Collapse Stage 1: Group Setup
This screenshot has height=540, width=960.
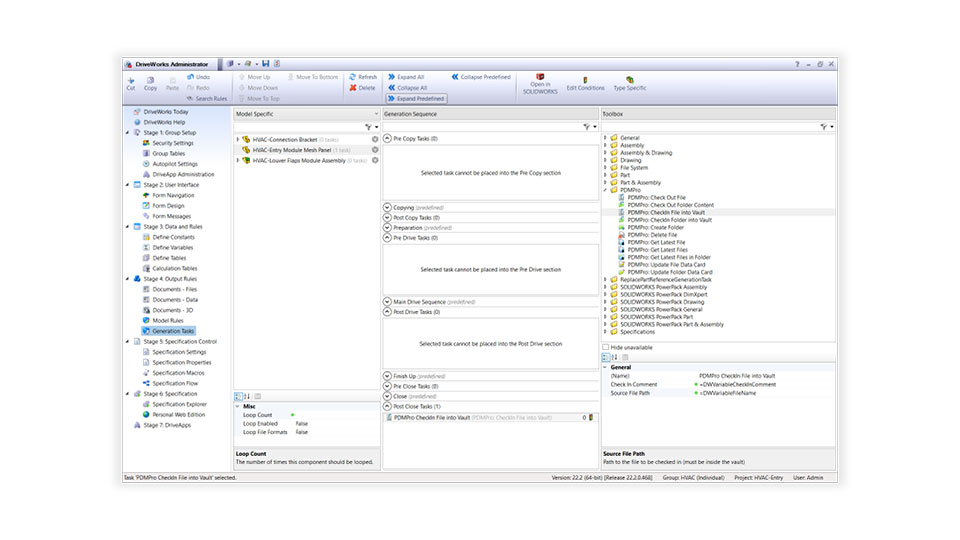(x=128, y=133)
